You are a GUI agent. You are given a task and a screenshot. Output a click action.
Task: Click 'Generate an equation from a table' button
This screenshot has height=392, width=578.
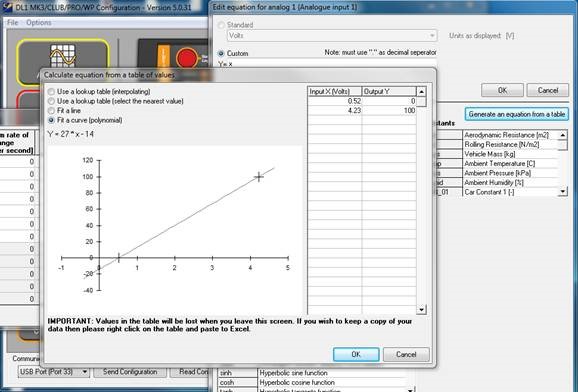pos(516,114)
